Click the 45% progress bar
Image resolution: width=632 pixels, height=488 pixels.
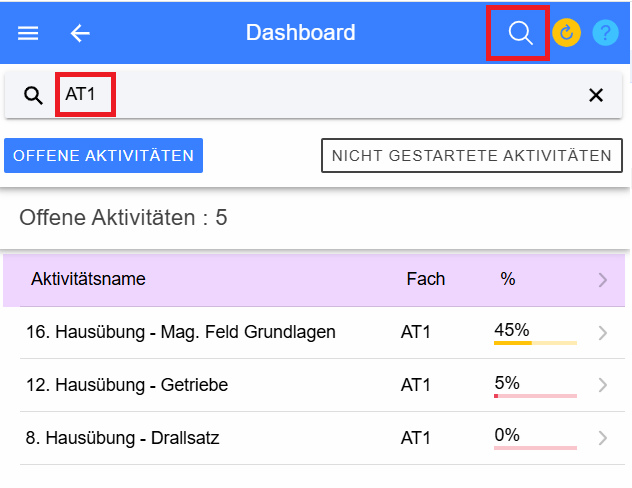point(534,343)
